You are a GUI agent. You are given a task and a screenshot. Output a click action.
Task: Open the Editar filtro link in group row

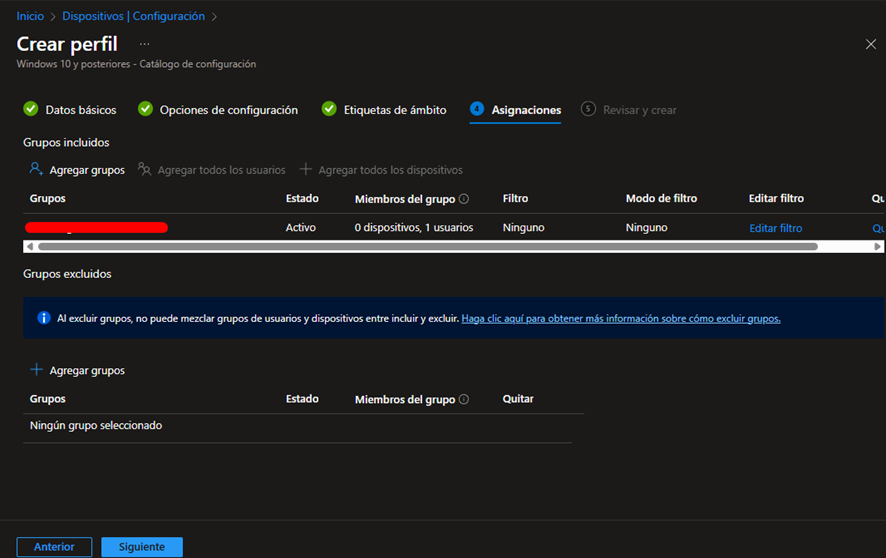[775, 228]
